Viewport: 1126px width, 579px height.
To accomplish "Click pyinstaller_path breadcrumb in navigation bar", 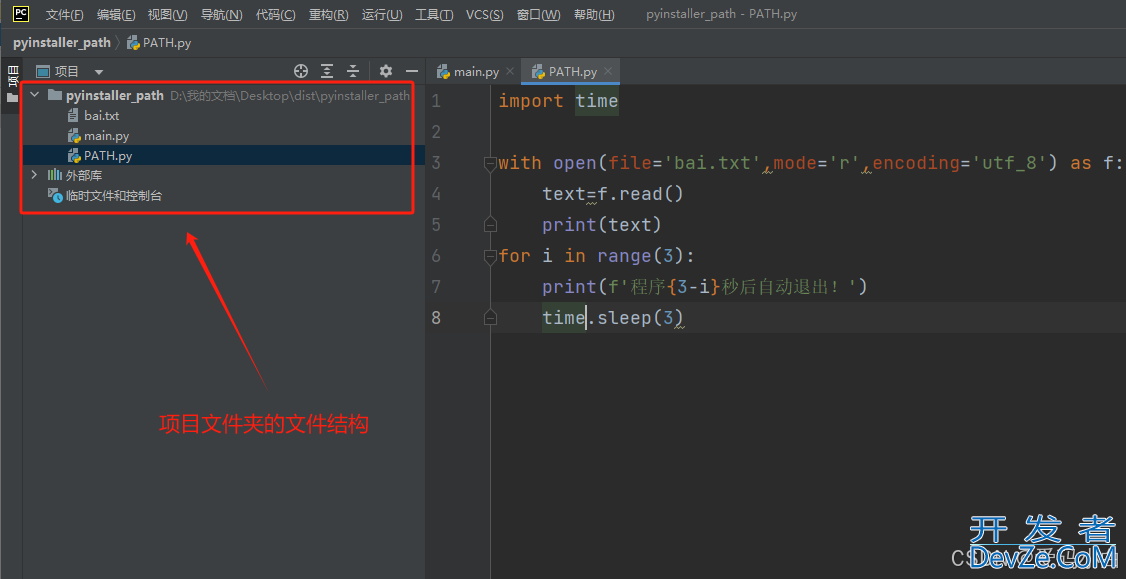I will pyautogui.click(x=62, y=42).
